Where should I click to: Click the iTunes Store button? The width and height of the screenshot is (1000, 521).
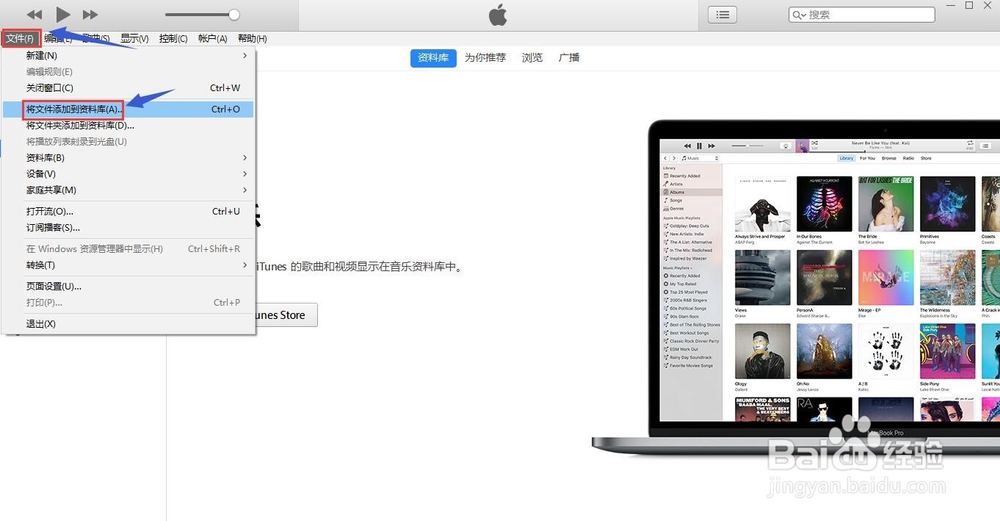pyautogui.click(x=286, y=315)
